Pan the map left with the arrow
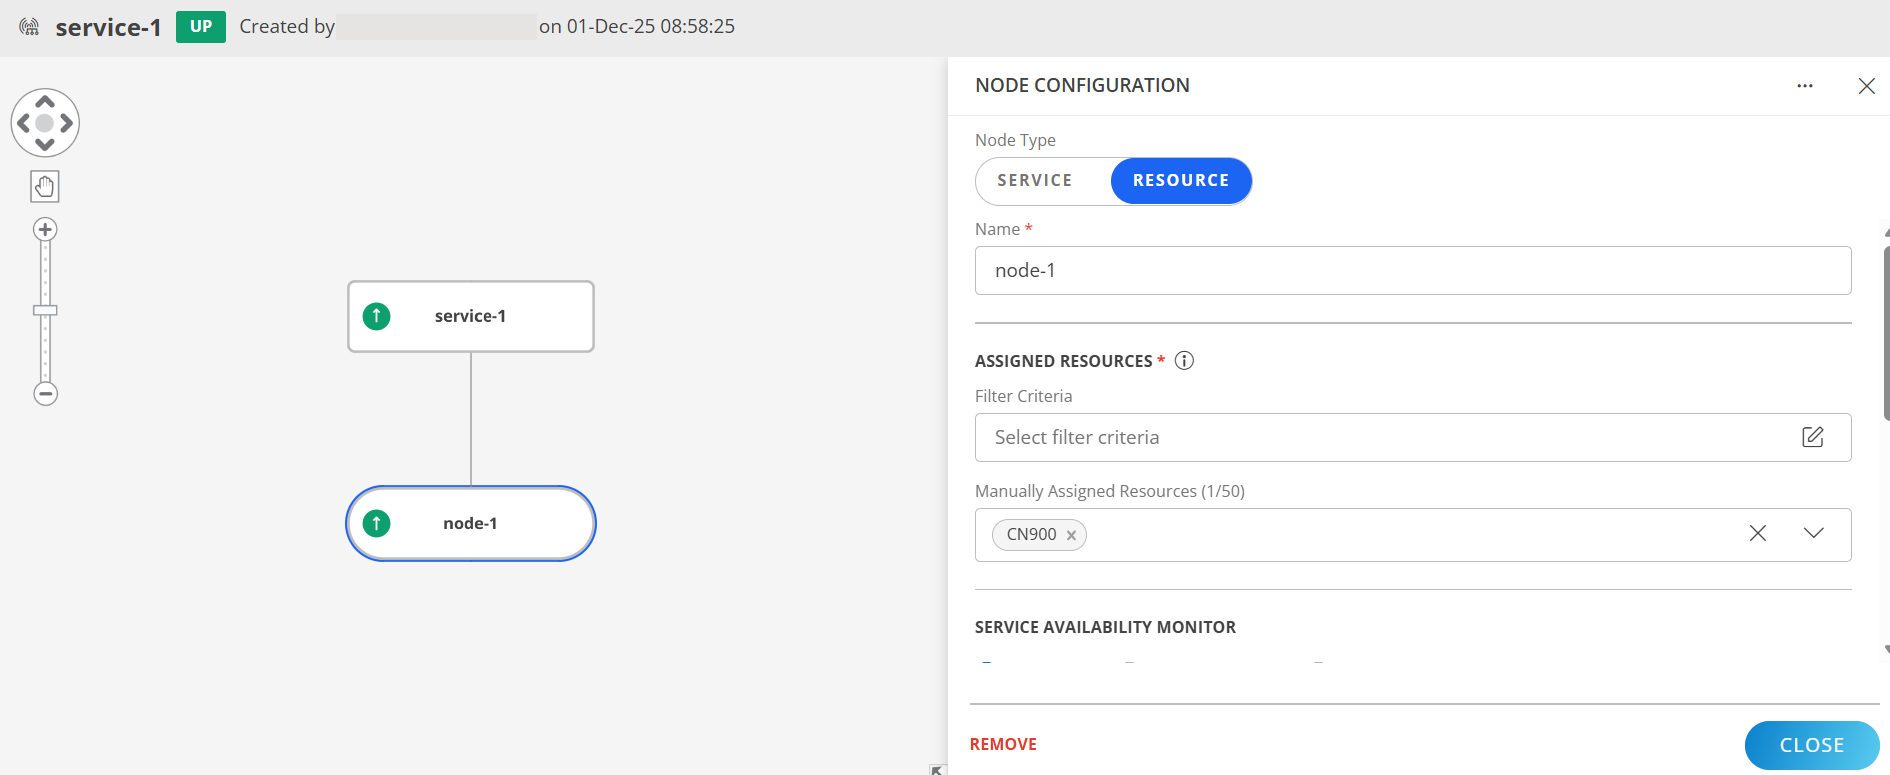Screen dimensions: 1890x775 pos(24,123)
